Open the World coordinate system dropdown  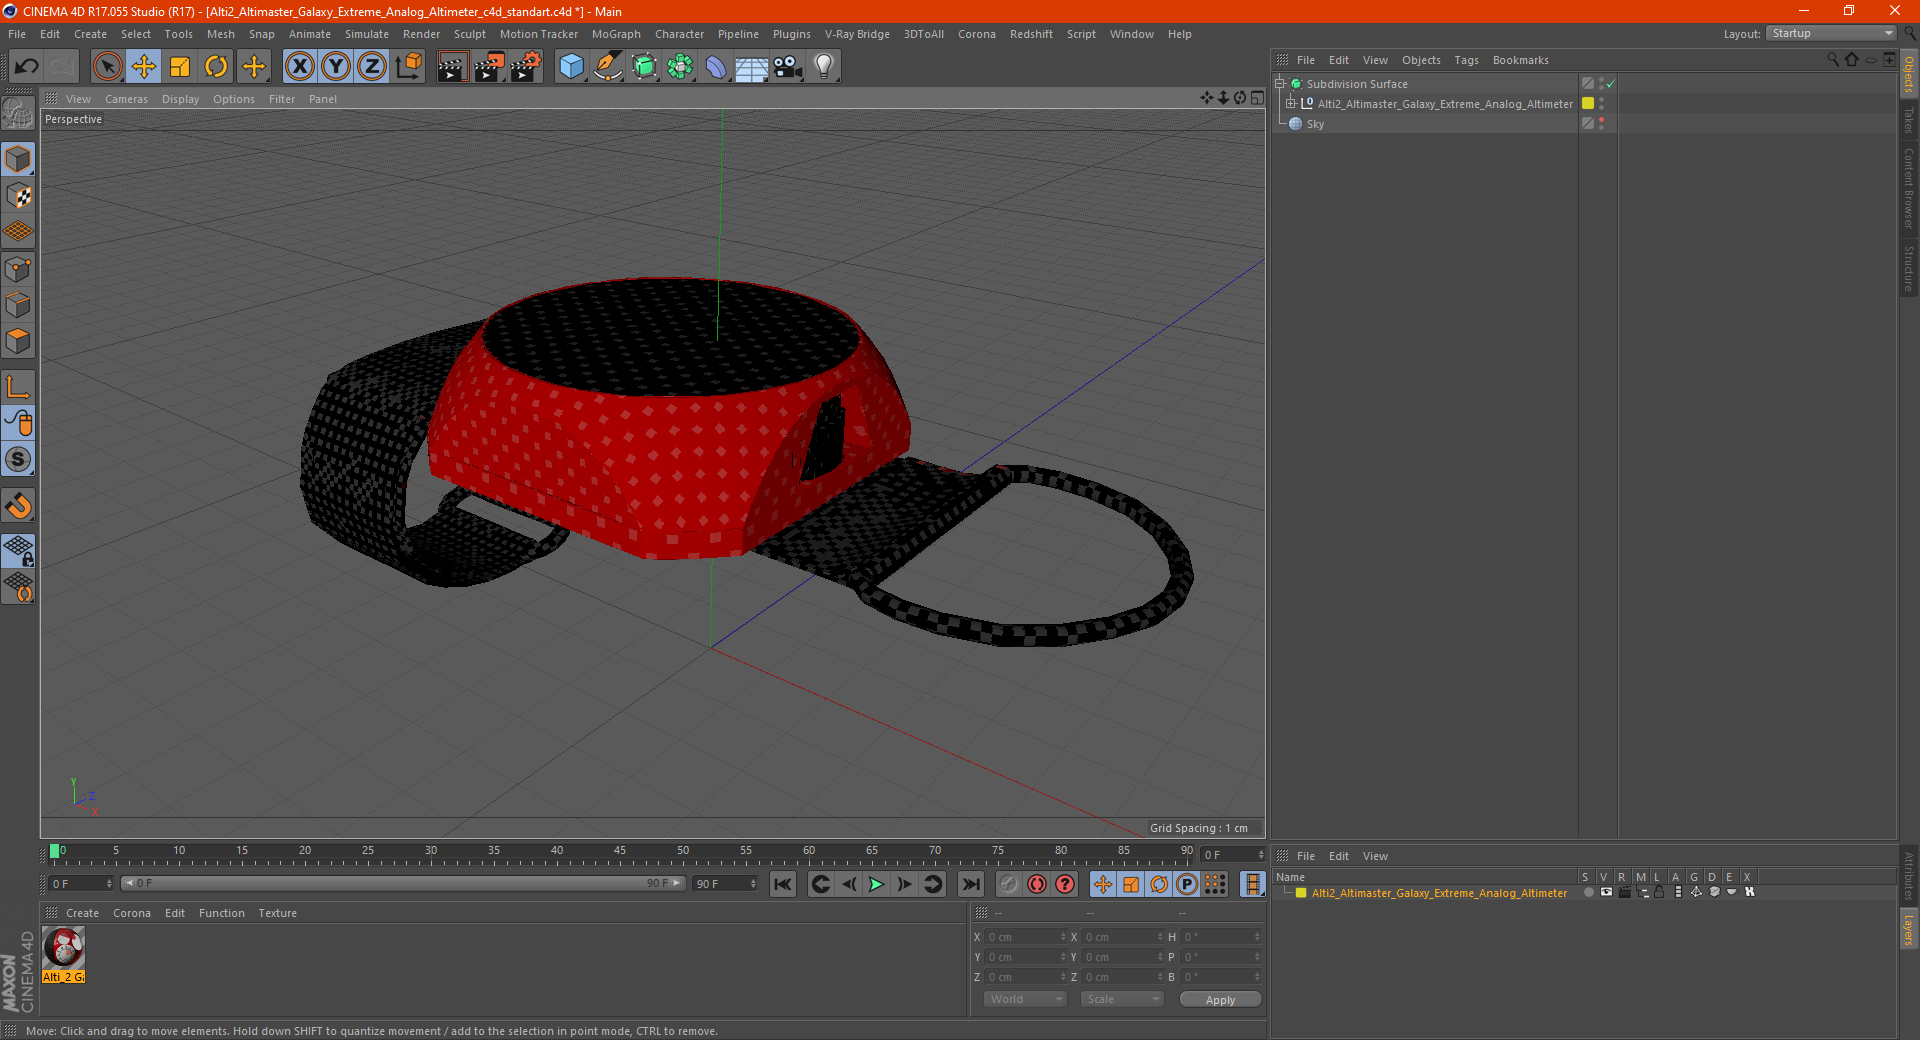pos(1025,1000)
